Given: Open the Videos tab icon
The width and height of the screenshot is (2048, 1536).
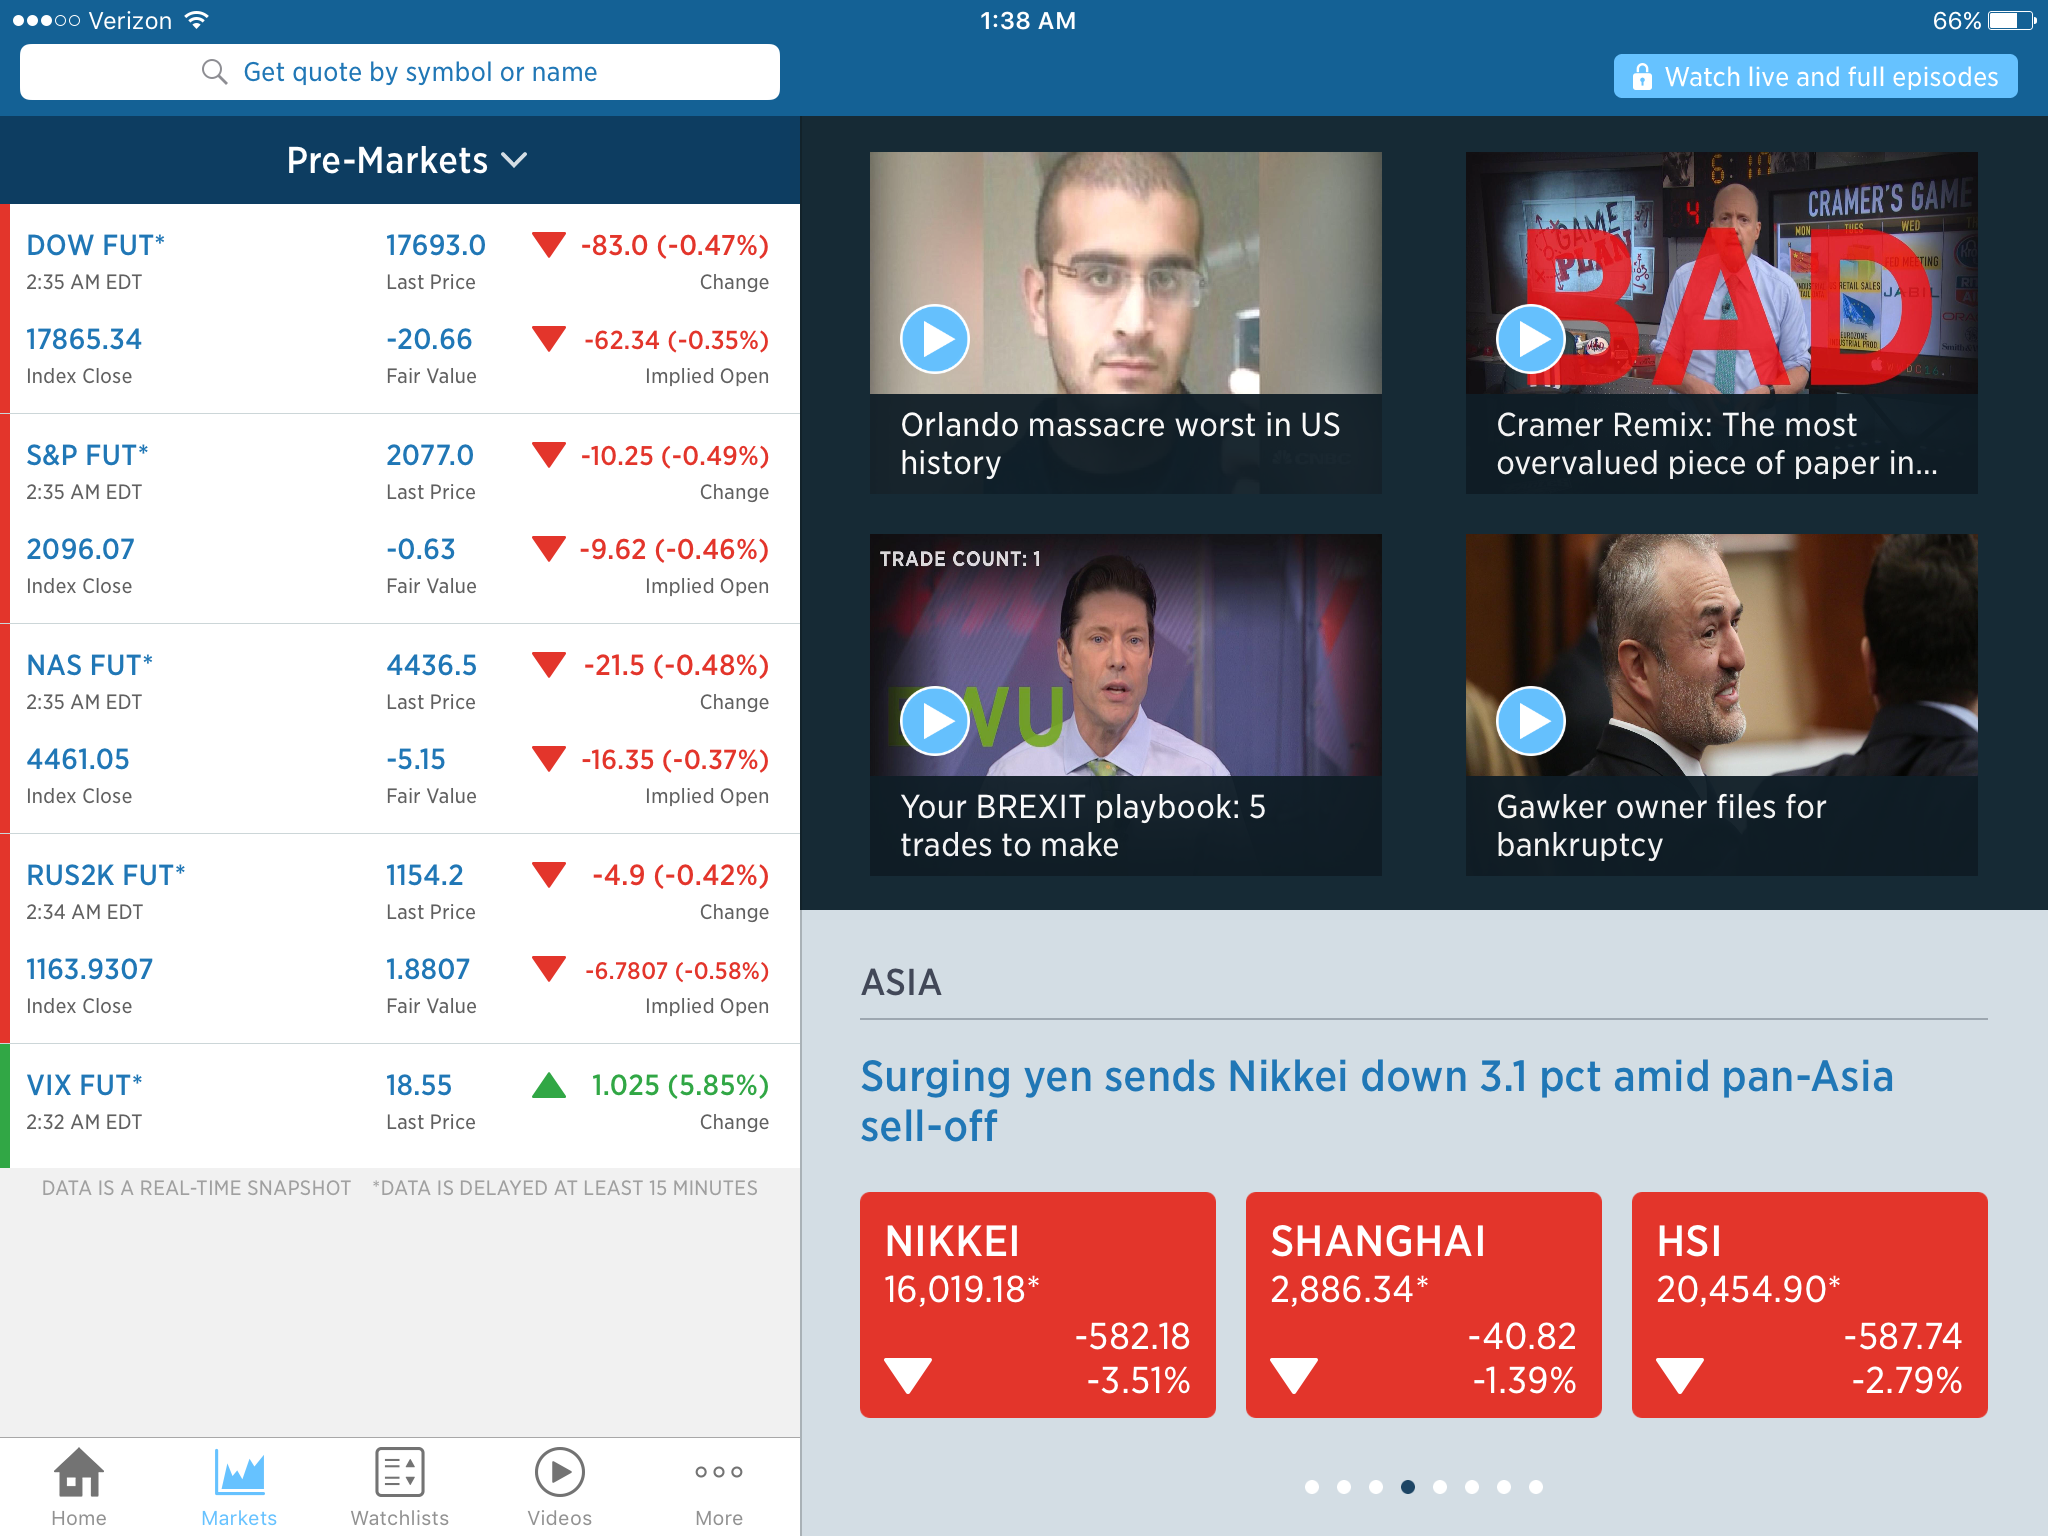Looking at the screenshot, I should (560, 1472).
